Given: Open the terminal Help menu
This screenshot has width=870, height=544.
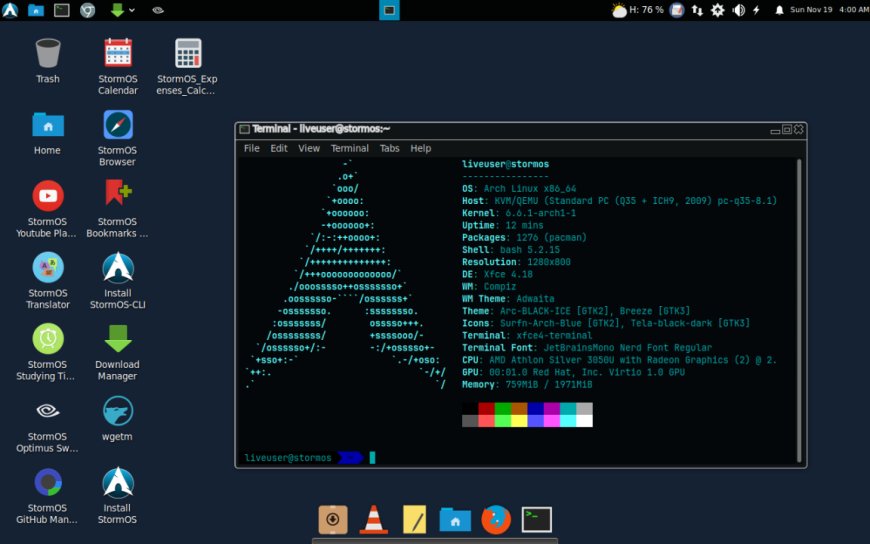Looking at the screenshot, I should [421, 148].
